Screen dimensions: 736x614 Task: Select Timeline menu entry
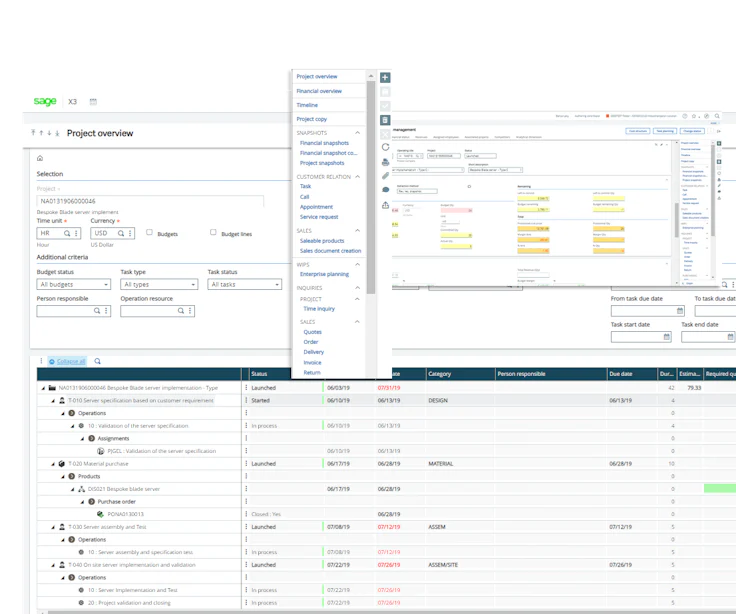coord(307,105)
